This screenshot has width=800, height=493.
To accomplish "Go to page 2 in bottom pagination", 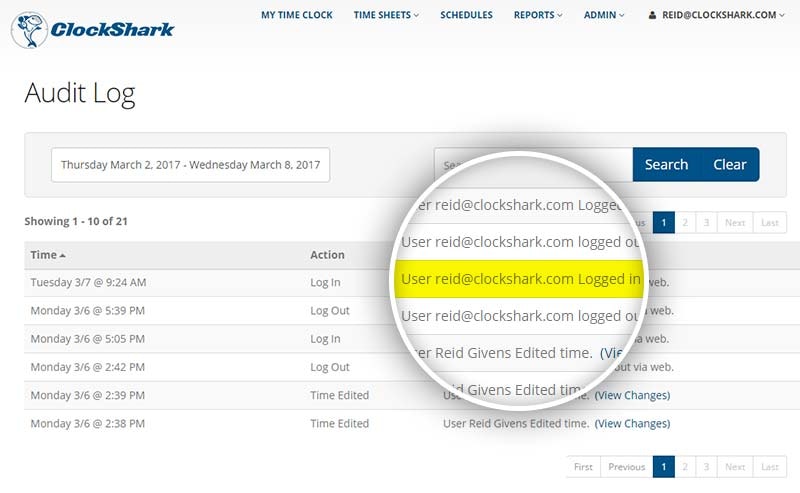I will coord(685,466).
